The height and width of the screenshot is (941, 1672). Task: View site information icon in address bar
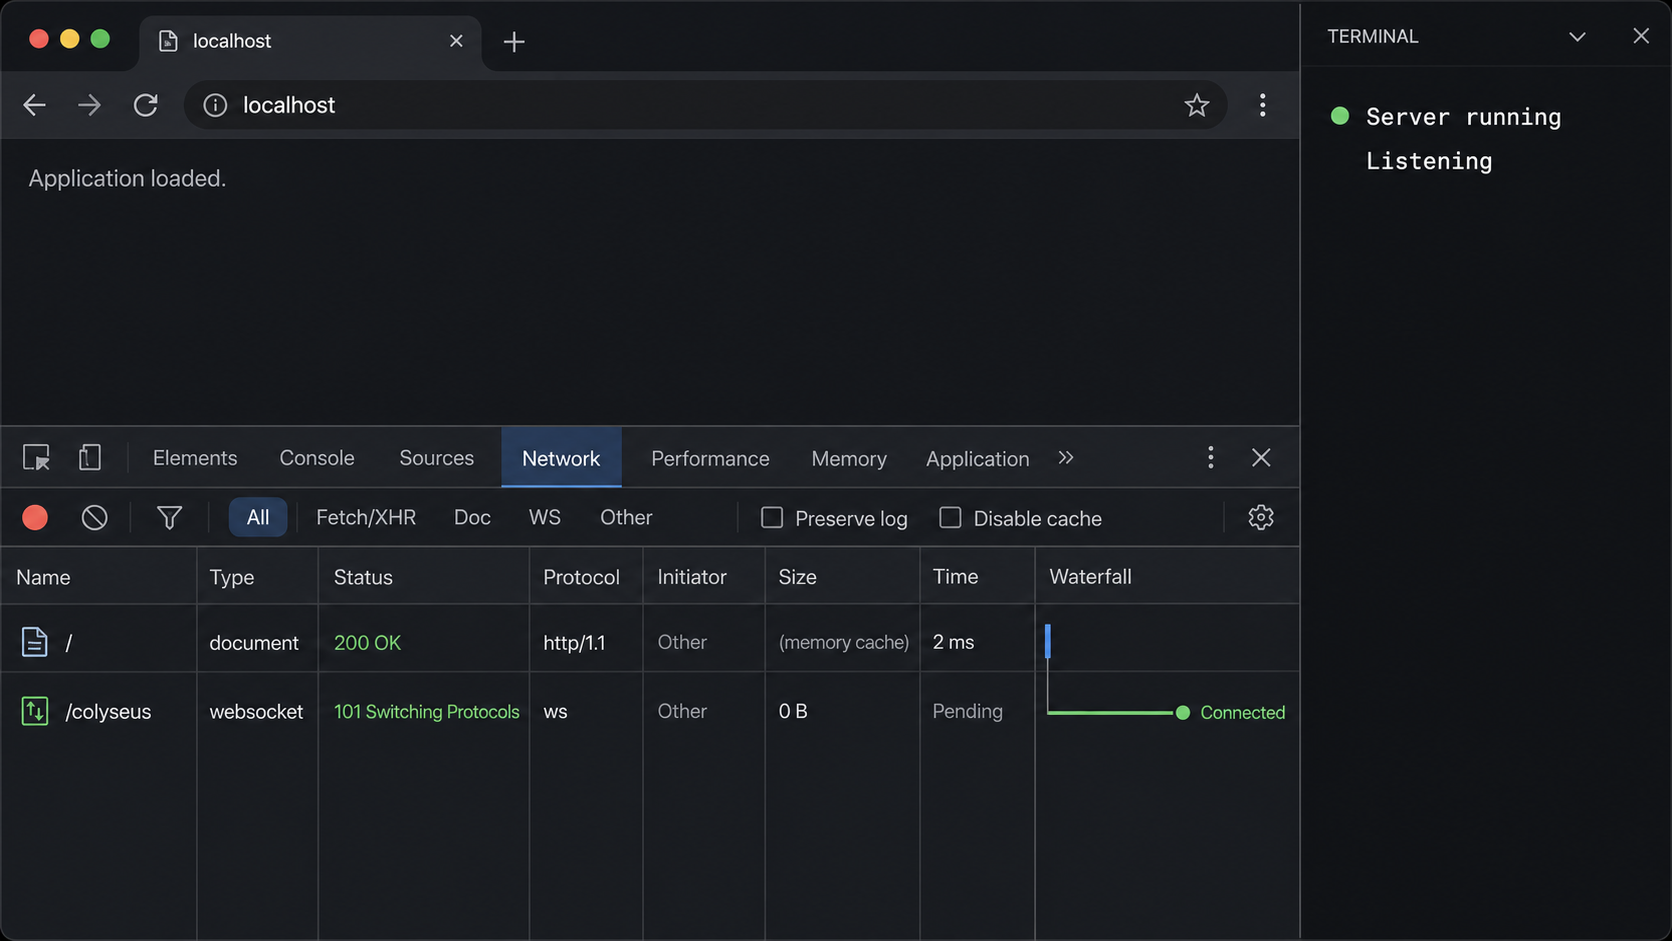click(x=215, y=105)
